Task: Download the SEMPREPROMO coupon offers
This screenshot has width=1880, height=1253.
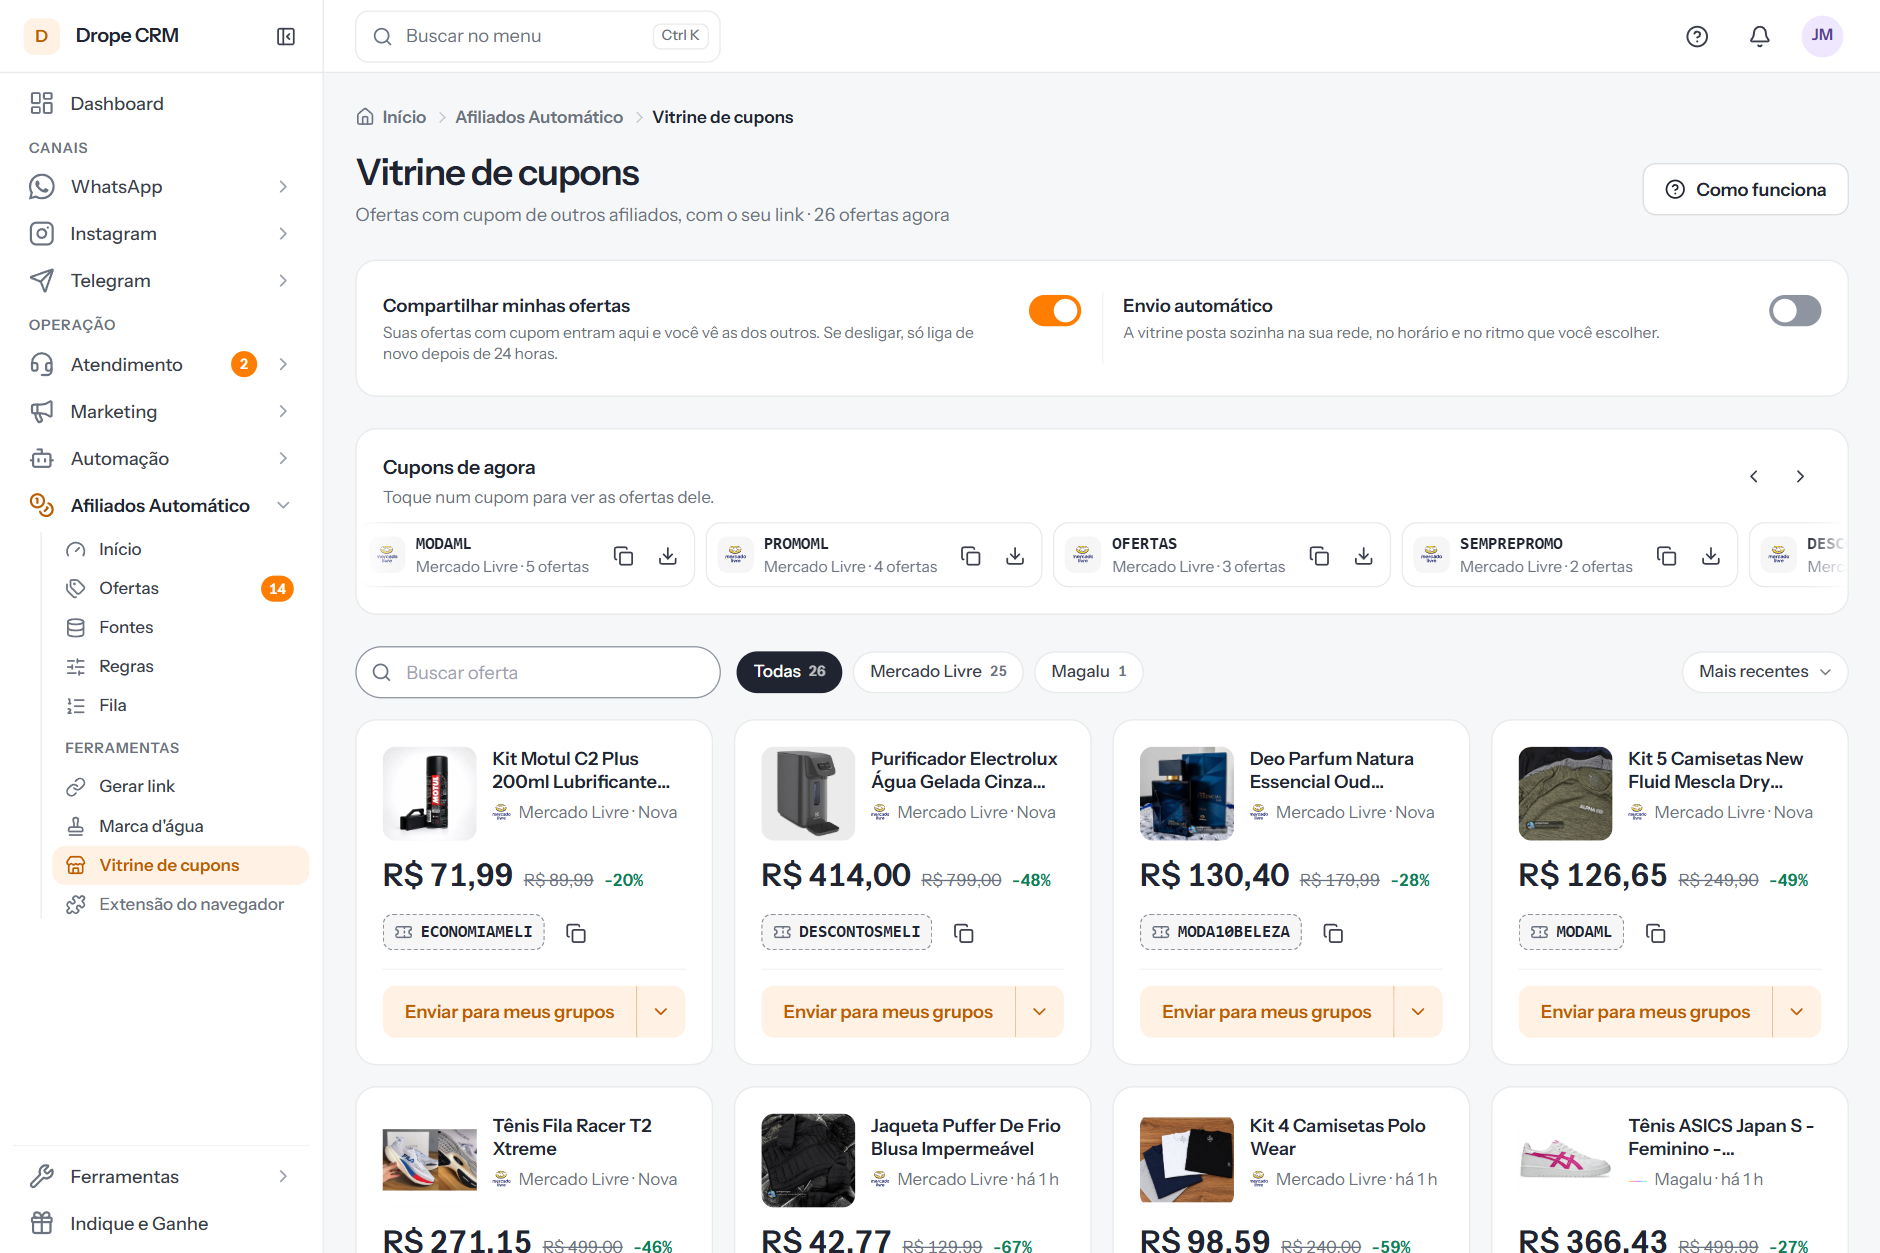Action: pyautogui.click(x=1711, y=555)
